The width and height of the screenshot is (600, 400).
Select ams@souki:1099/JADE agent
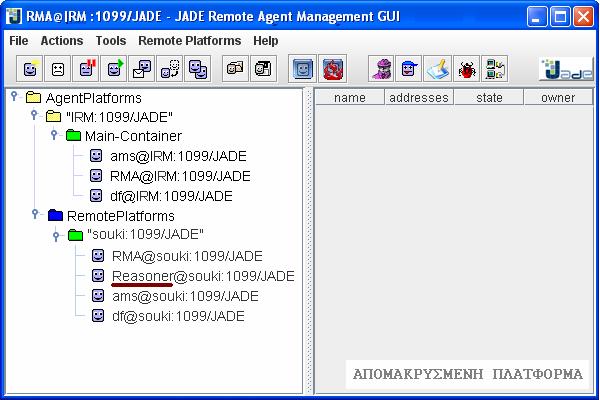coord(185,296)
